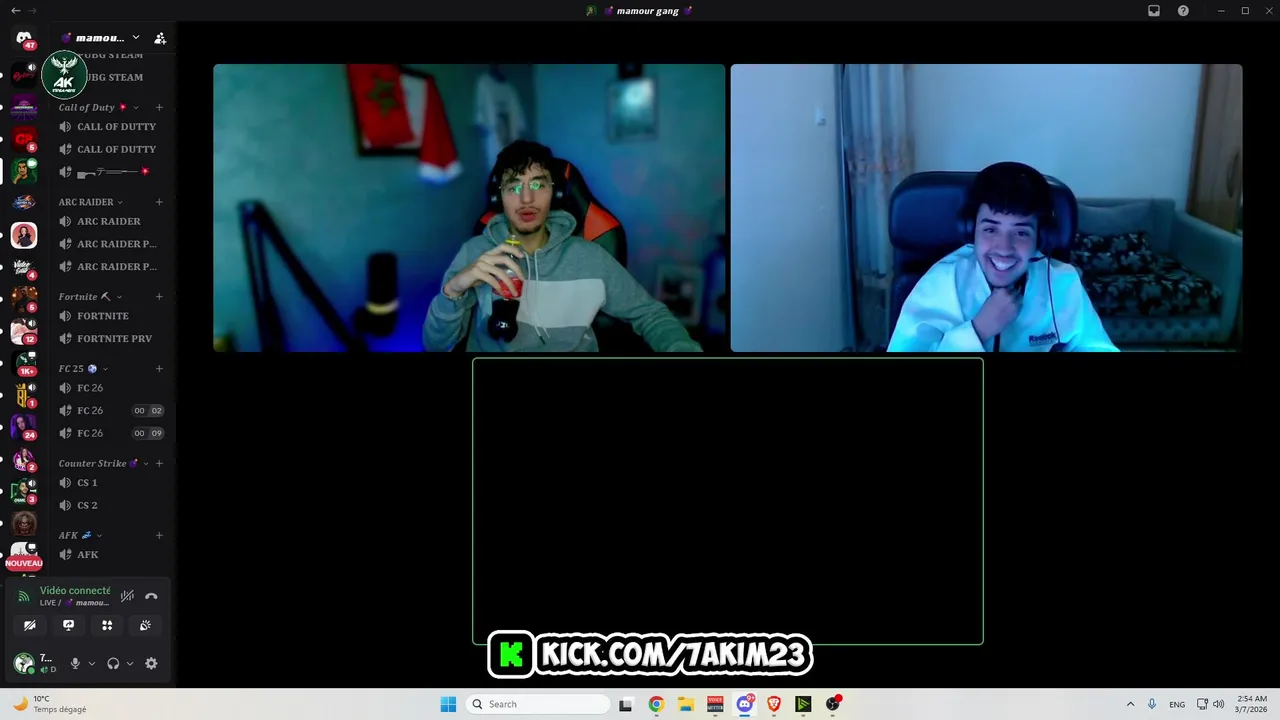Open the ENG language switcher
This screenshot has width=1280, height=720.
[x=1177, y=704]
